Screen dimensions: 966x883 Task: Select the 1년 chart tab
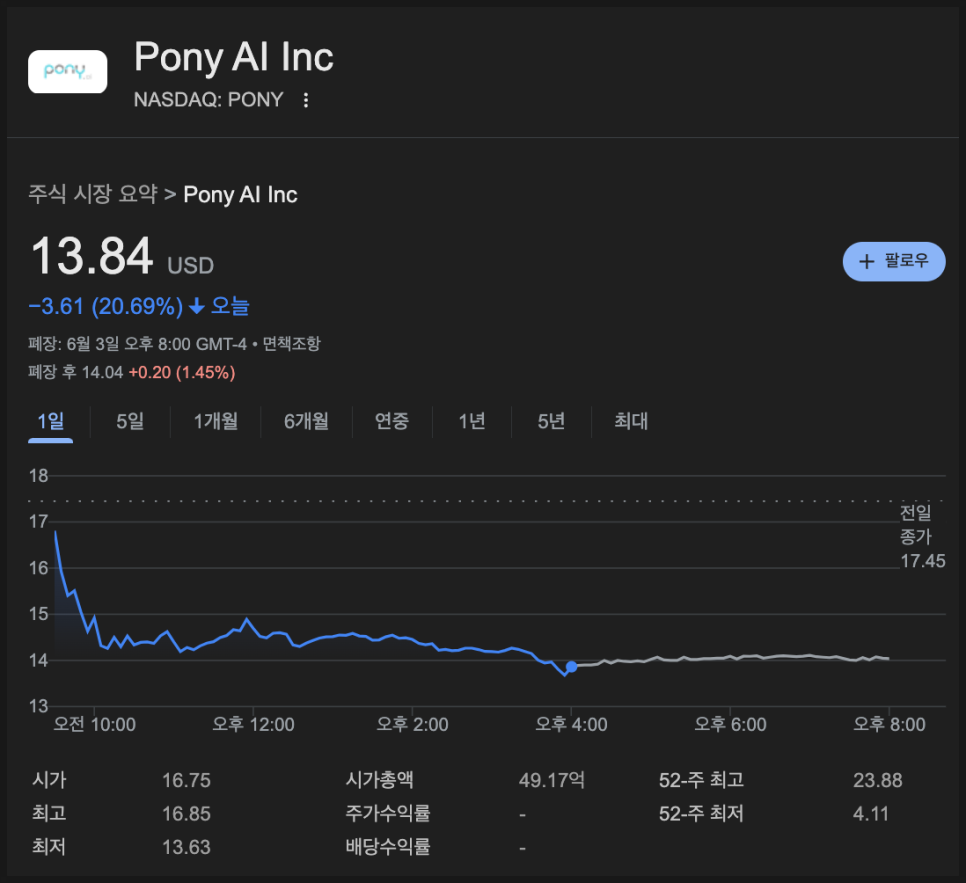tap(472, 421)
